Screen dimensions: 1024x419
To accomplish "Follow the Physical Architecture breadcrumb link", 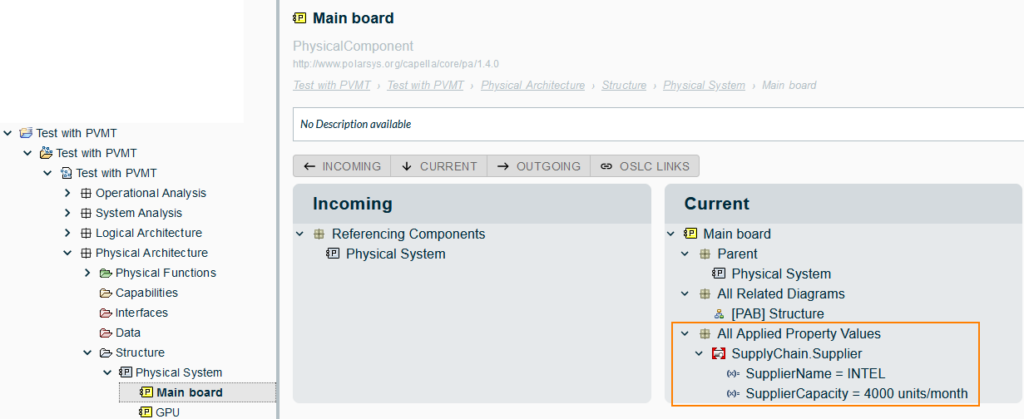I will click(533, 86).
